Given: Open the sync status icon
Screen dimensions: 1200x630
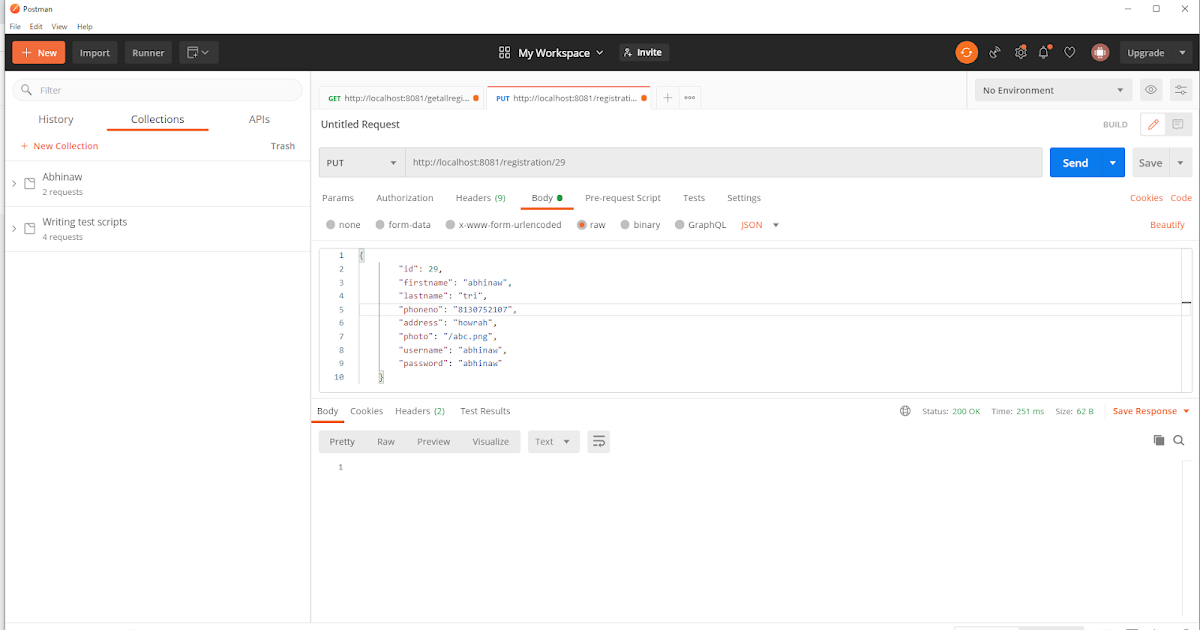Looking at the screenshot, I should [x=966, y=52].
